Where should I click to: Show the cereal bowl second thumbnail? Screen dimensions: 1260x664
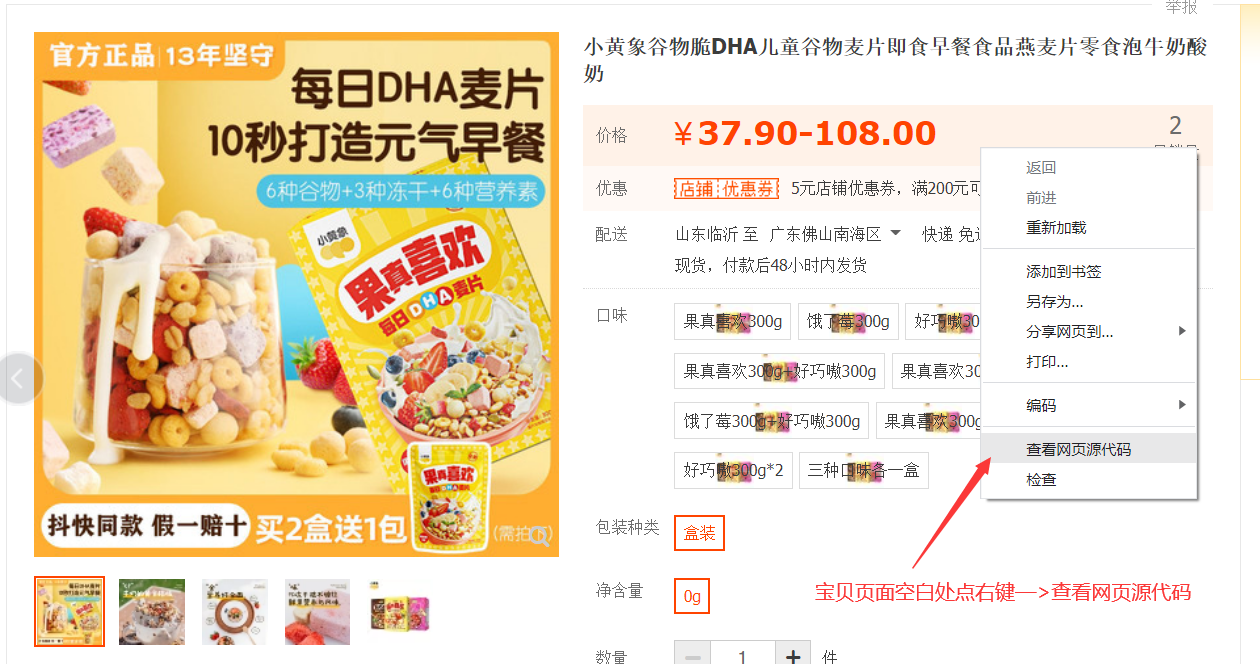tap(152, 611)
